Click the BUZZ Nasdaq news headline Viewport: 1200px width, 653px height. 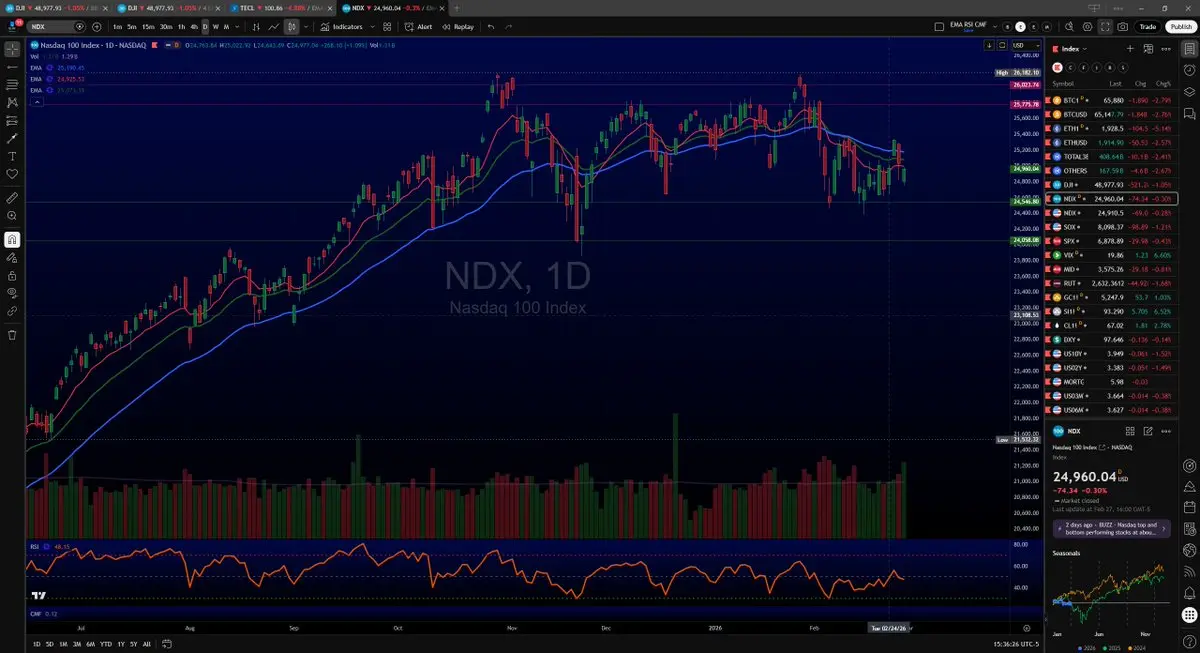pyautogui.click(x=1114, y=528)
